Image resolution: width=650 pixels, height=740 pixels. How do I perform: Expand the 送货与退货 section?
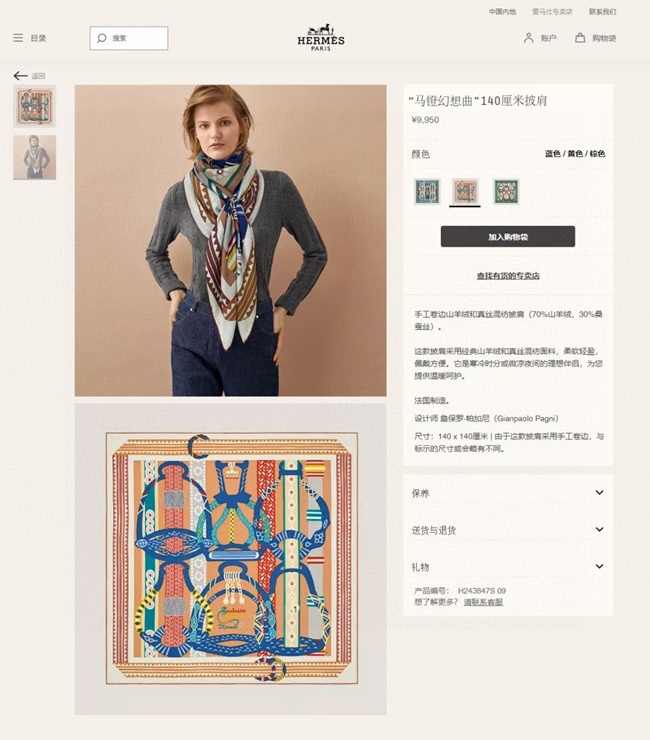[508, 530]
